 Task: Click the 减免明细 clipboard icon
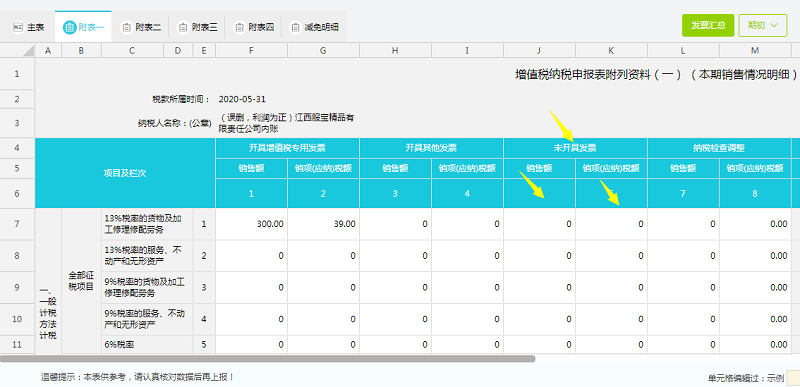295,27
